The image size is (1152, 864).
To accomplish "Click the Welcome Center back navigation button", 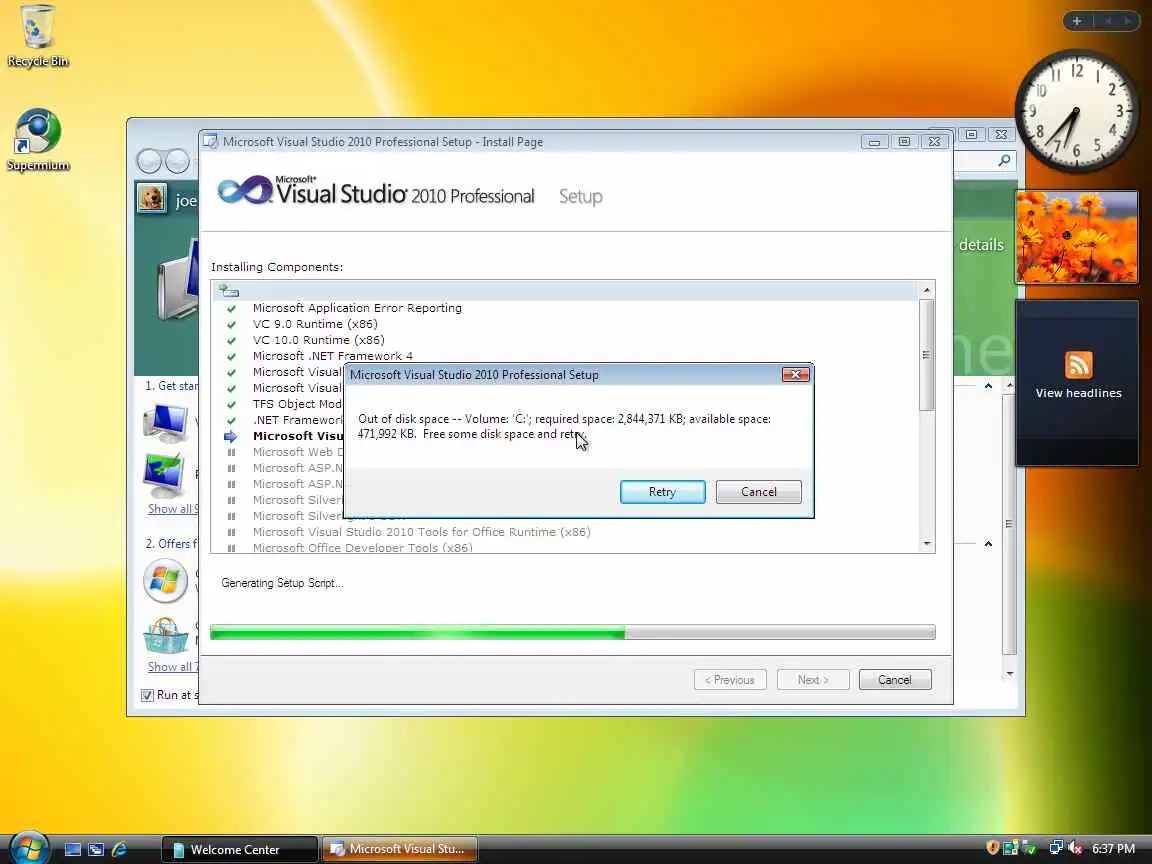I will pyautogui.click(x=149, y=161).
